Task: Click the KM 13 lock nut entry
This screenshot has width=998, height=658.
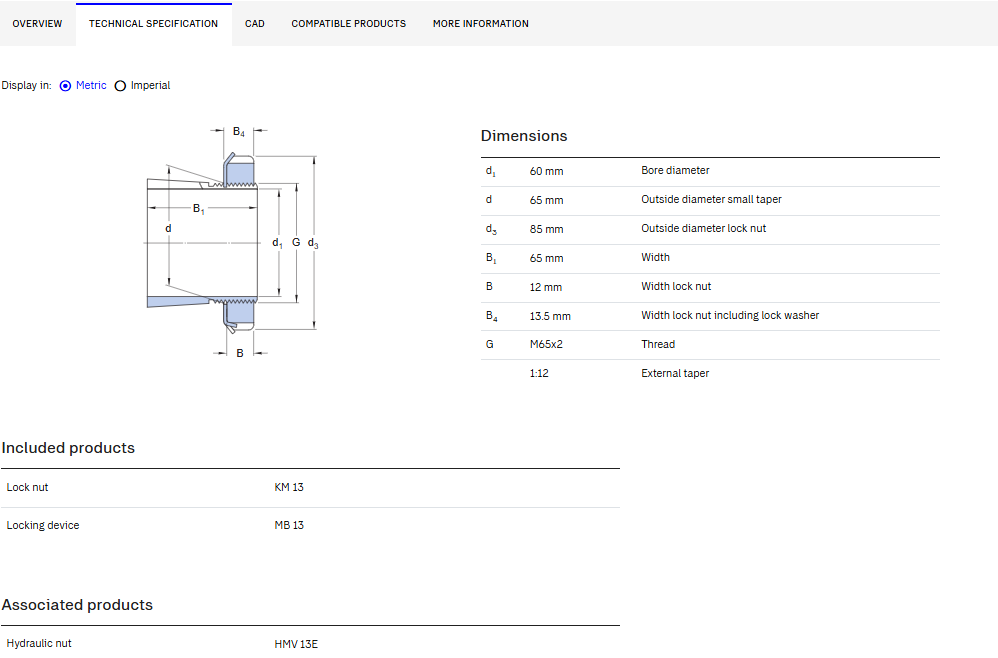Action: pos(289,487)
